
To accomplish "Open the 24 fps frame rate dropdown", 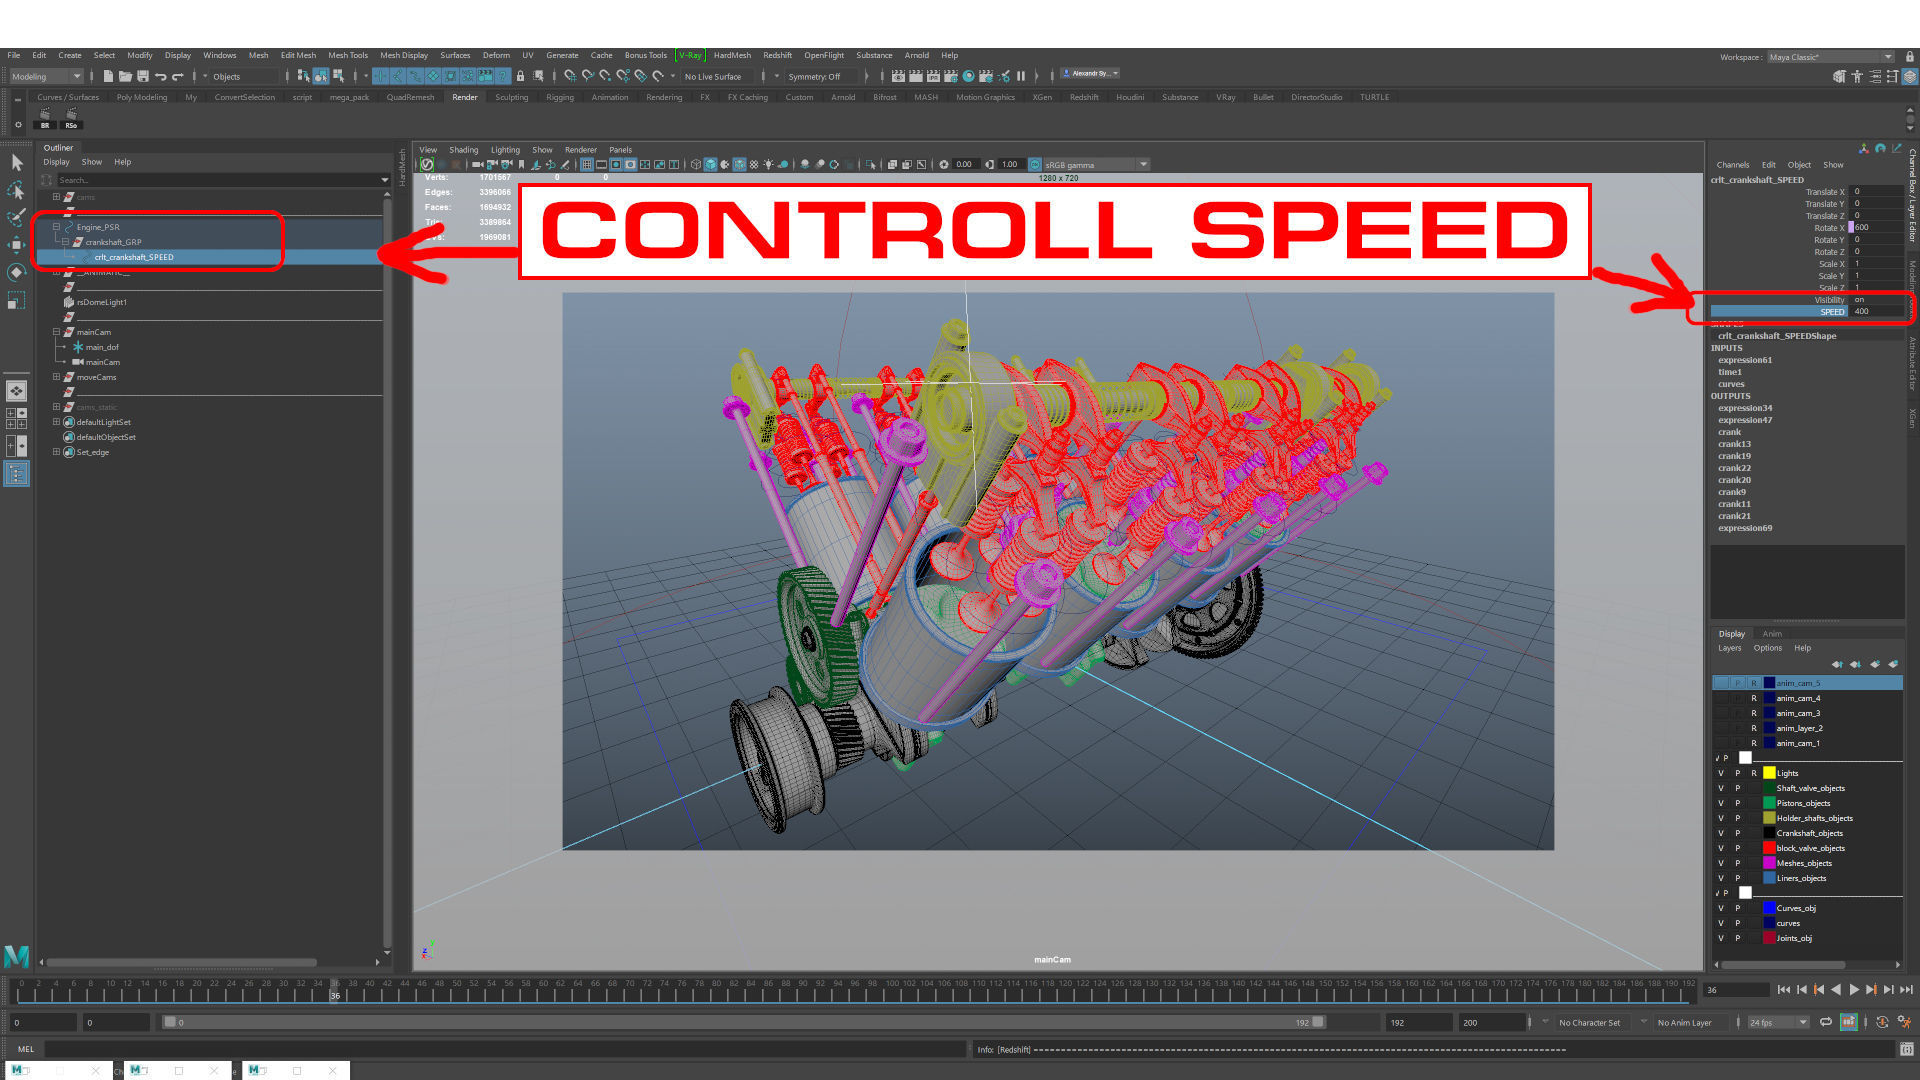I will (x=1779, y=1022).
